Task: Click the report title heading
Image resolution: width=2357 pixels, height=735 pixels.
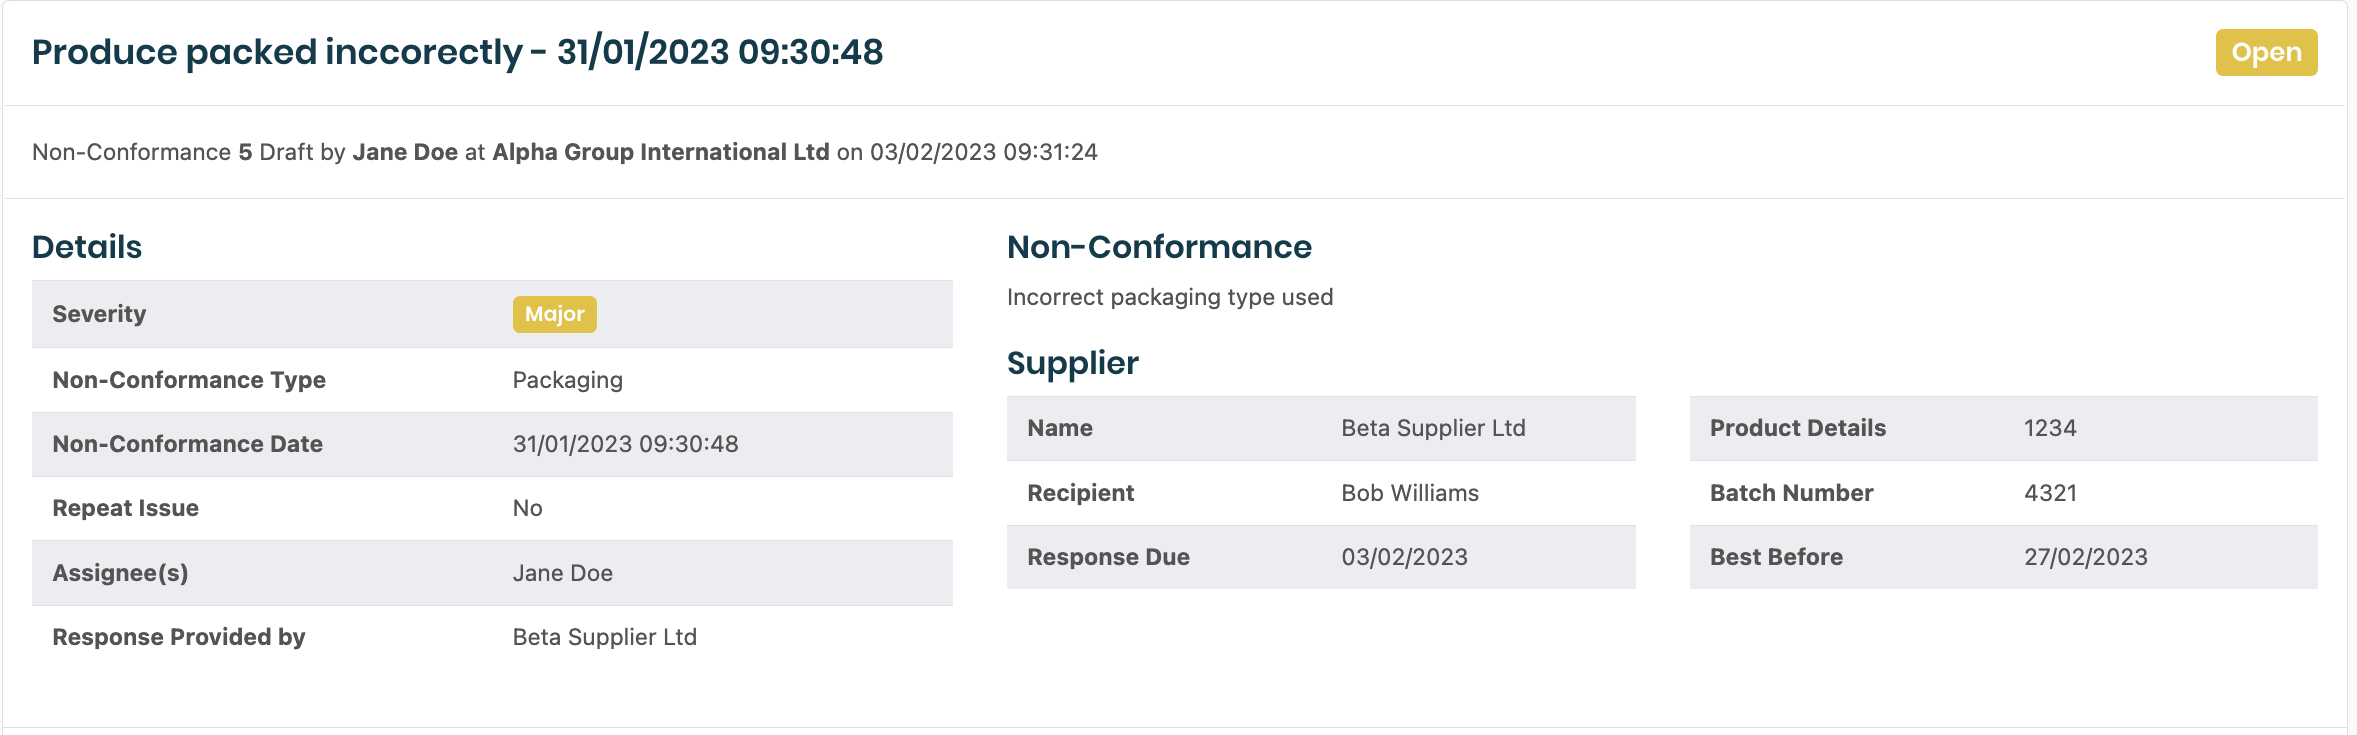Action: click(457, 52)
